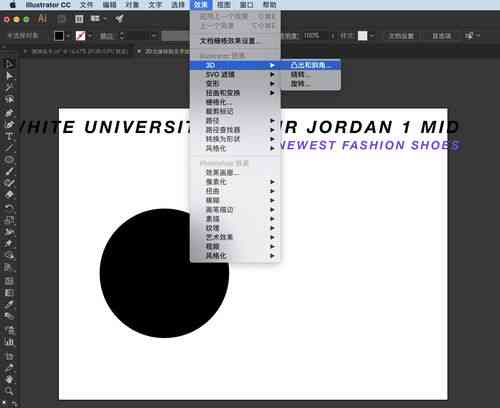Select the Artboard tool
The image size is (500, 408).
9,356
